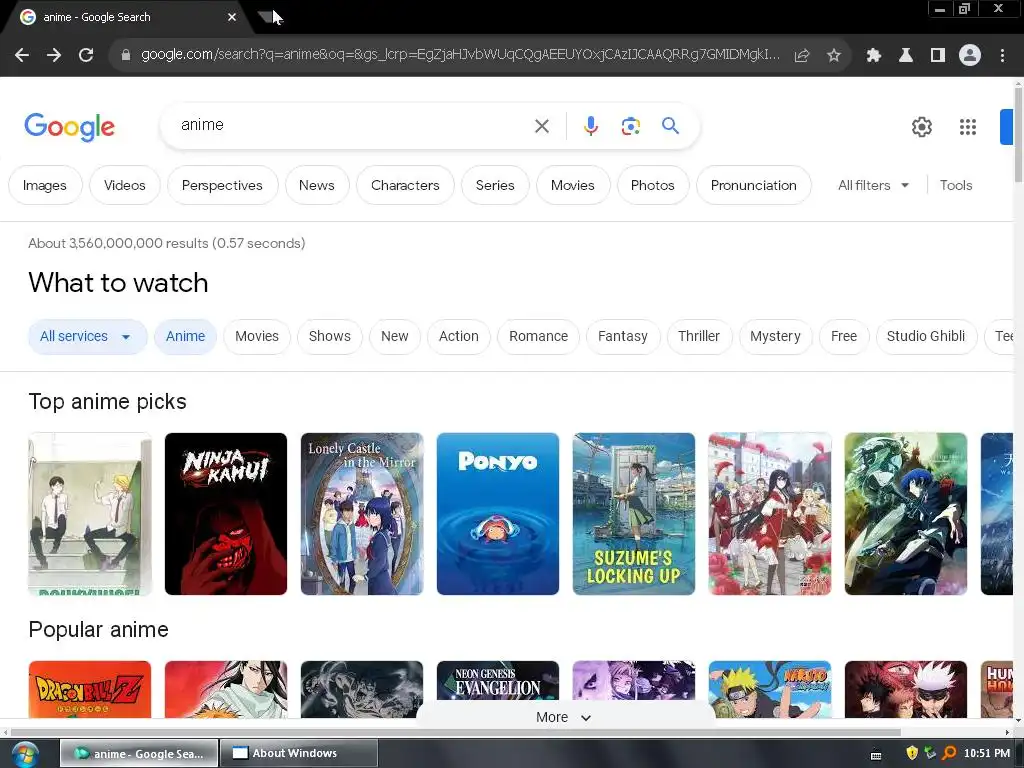Open the All services dropdown
1024x768 pixels.
pyautogui.click(x=87, y=337)
